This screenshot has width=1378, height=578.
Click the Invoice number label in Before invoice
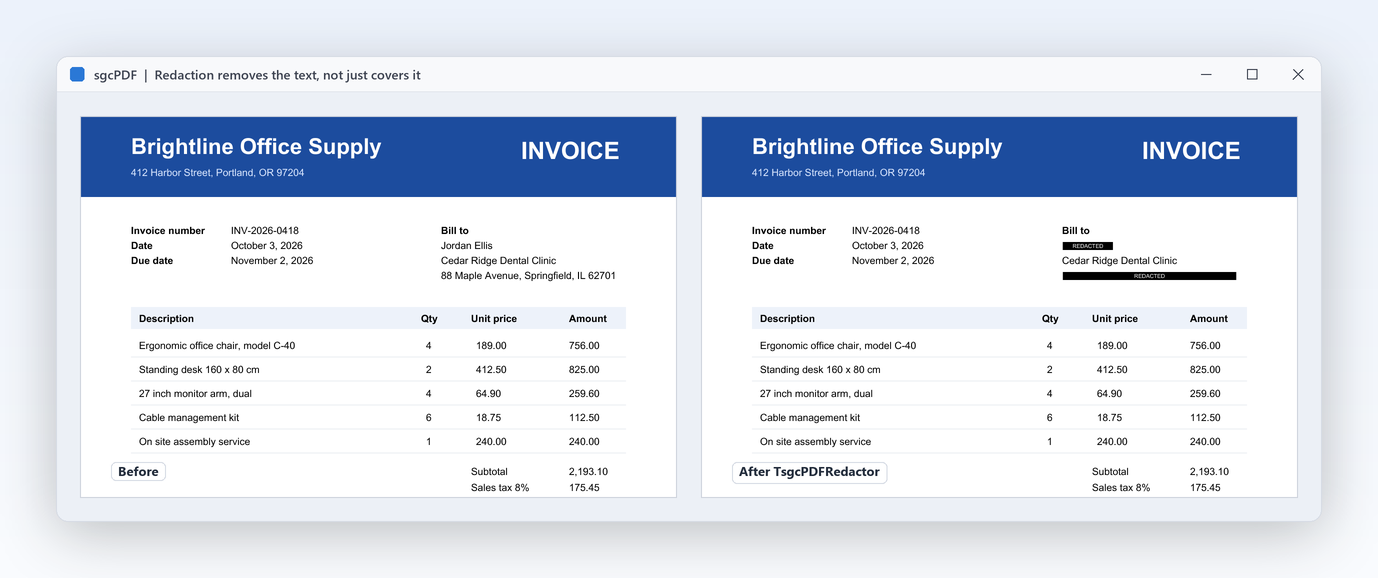coord(168,231)
